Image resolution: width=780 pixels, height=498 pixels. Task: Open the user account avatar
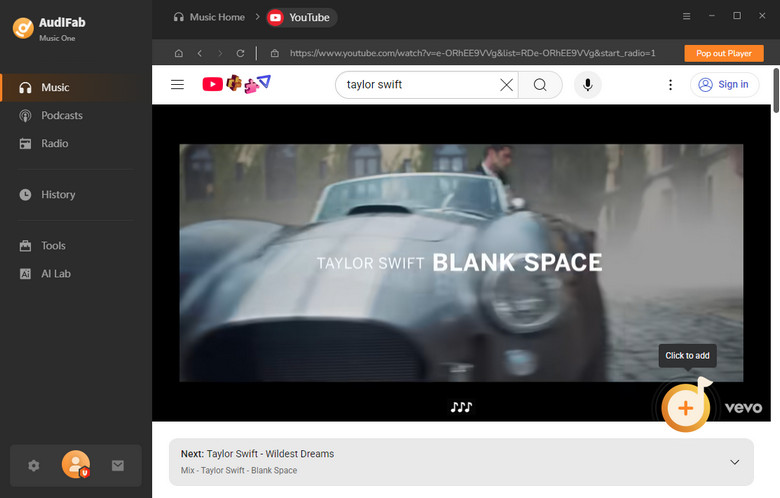(x=76, y=464)
